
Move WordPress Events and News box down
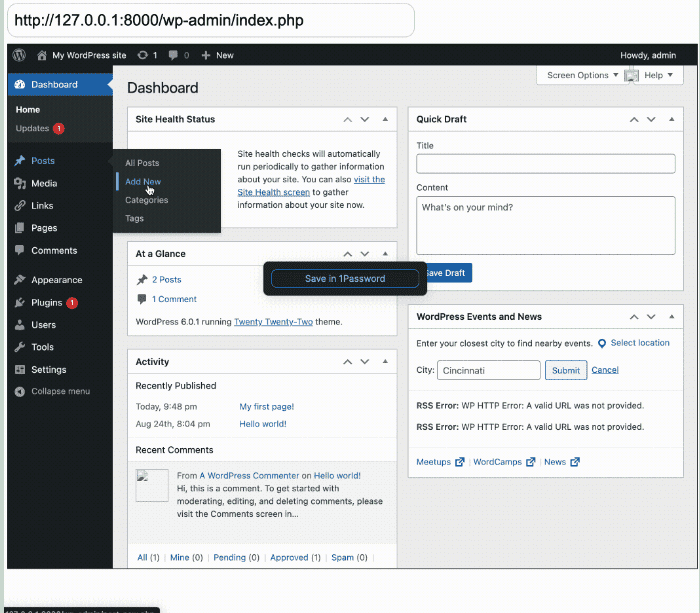(651, 317)
